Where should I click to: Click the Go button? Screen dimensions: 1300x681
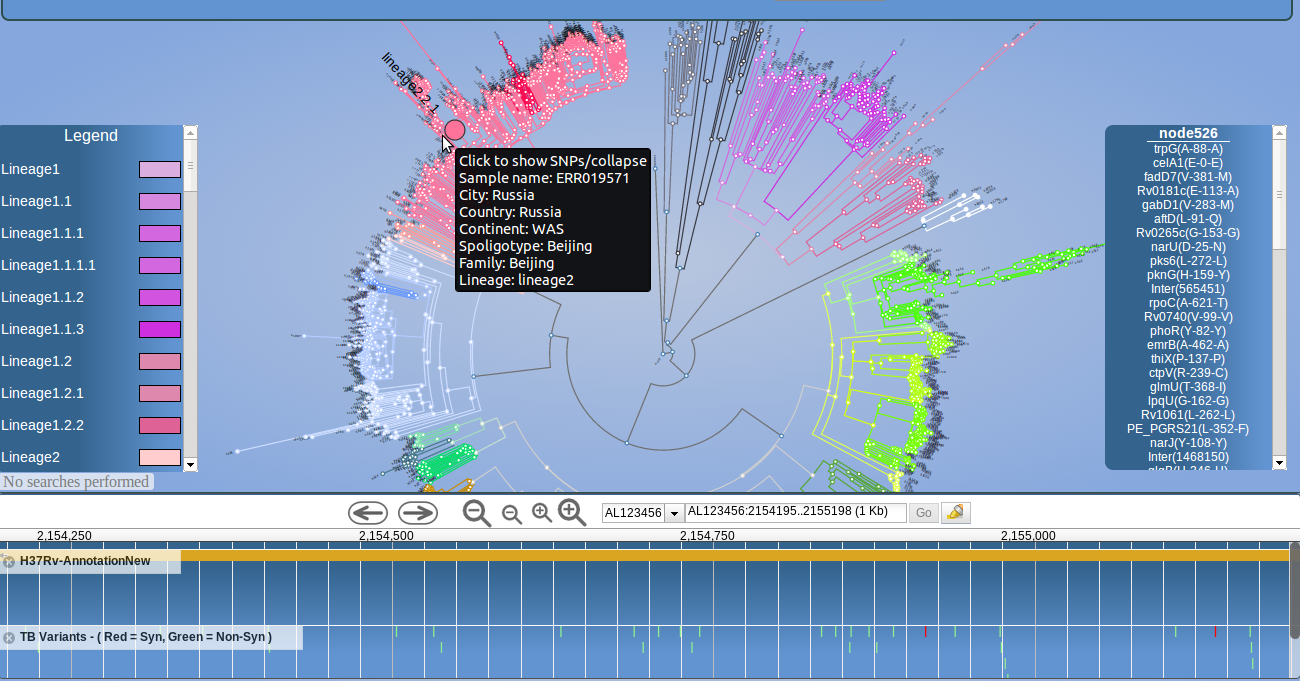(923, 513)
